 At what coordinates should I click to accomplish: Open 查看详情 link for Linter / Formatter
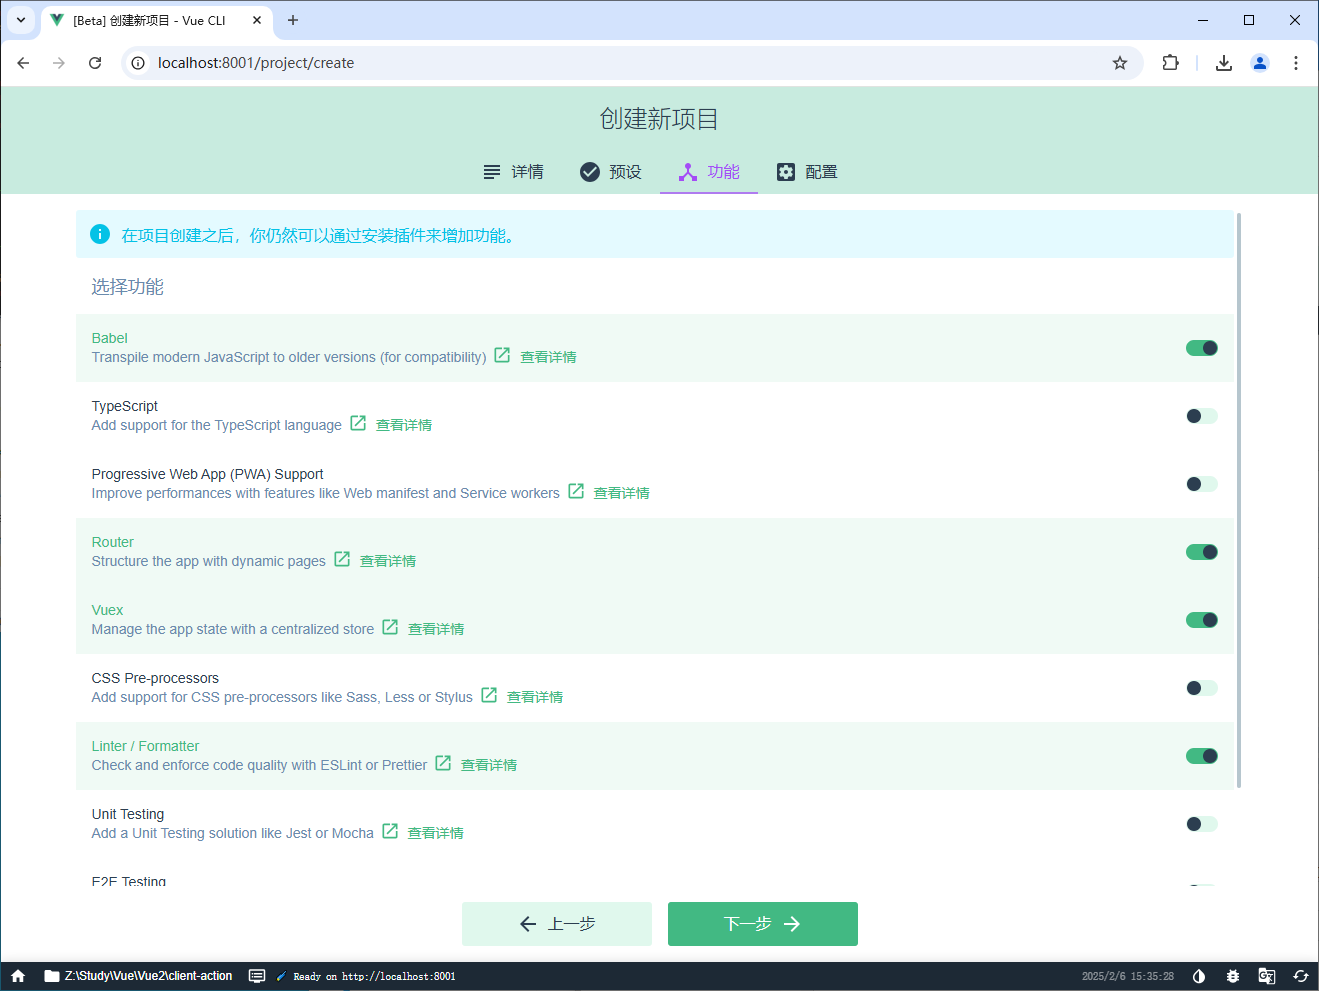coord(489,765)
